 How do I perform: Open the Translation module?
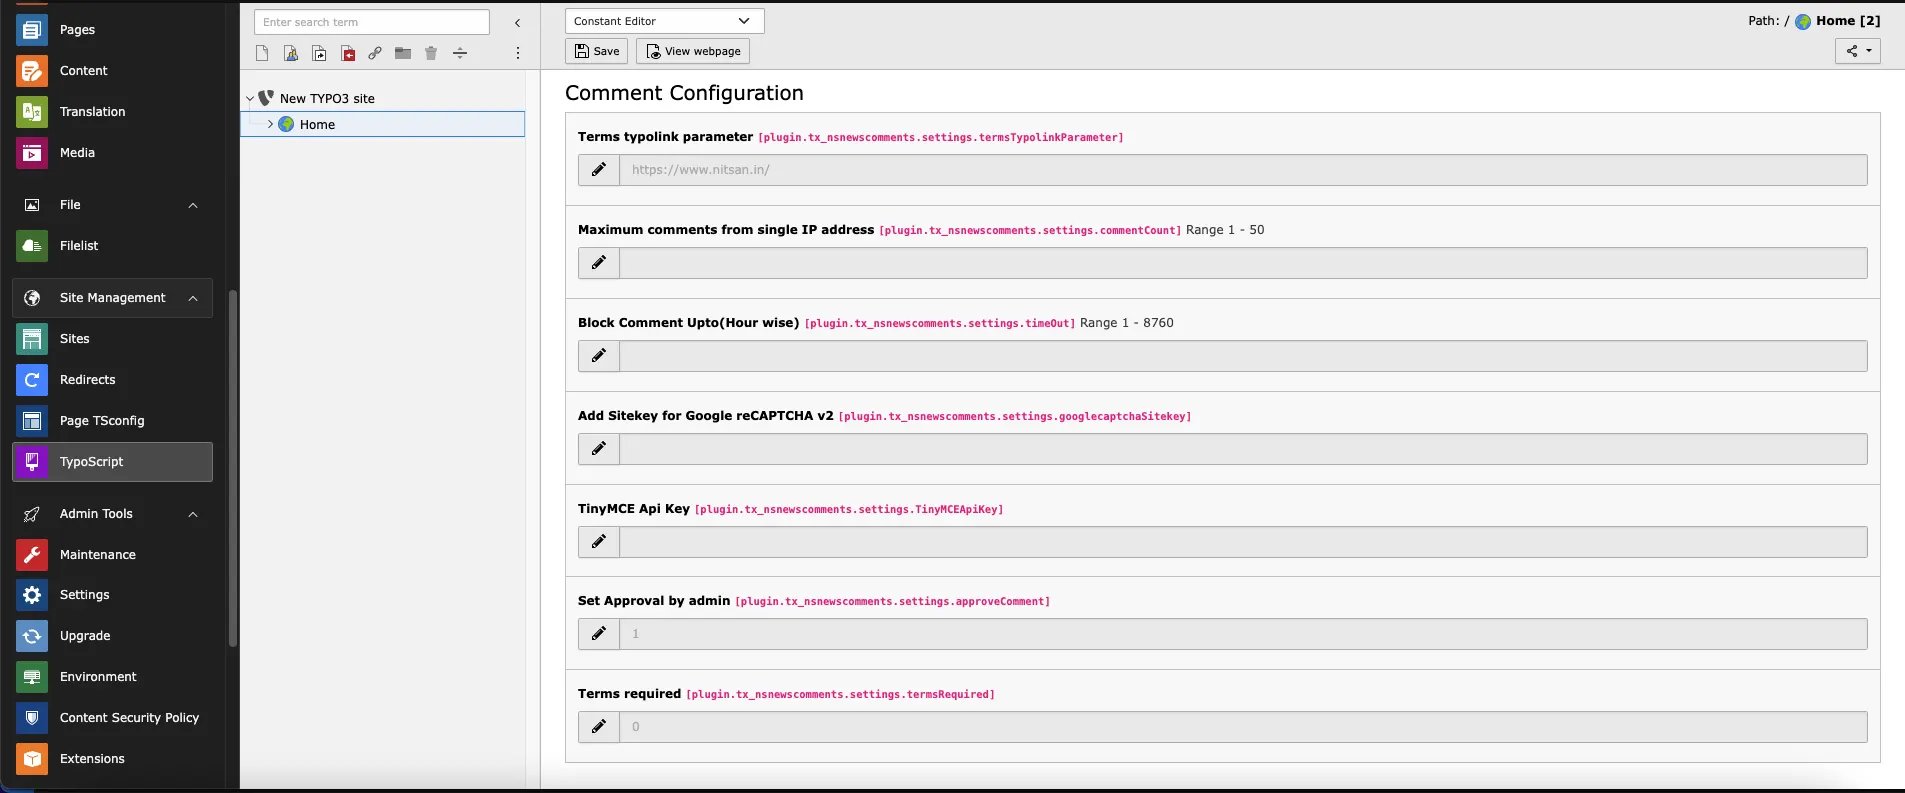pos(112,112)
